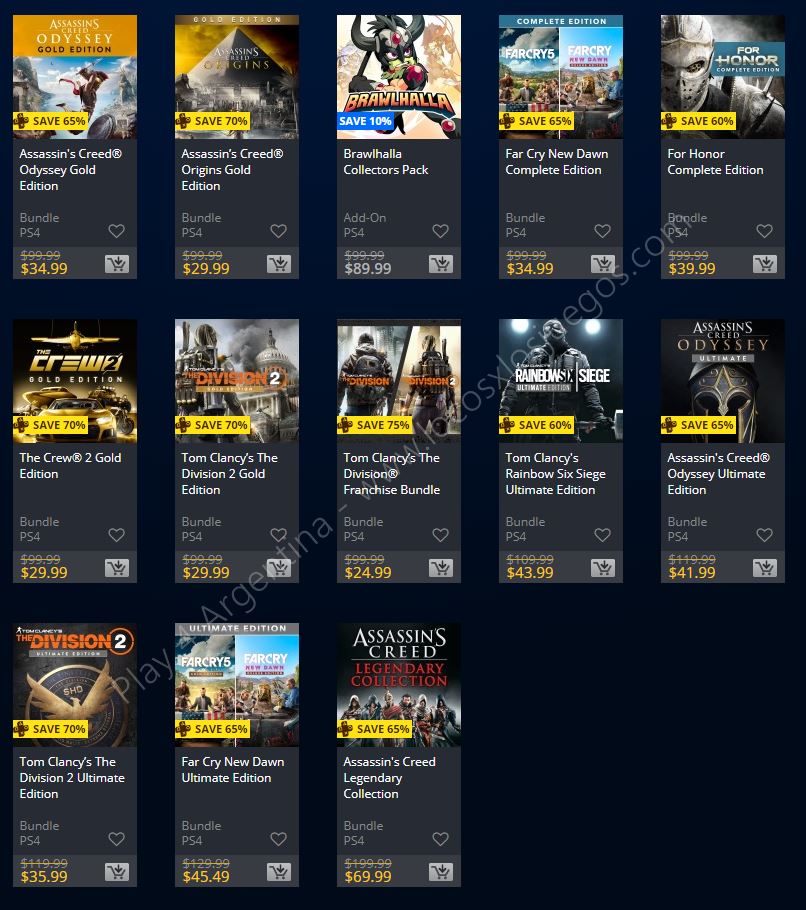This screenshot has width=806, height=910.
Task: Add The Crew 2 Gold Edition to cart
Action: click(117, 568)
